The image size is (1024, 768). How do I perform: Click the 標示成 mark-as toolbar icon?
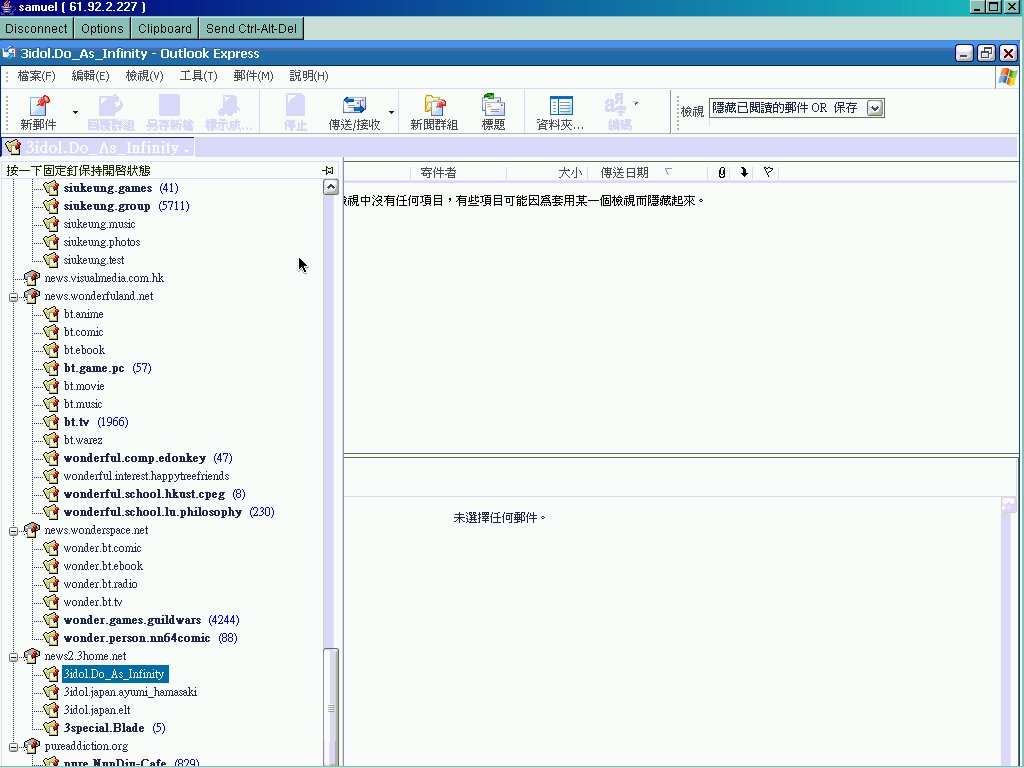[x=229, y=112]
